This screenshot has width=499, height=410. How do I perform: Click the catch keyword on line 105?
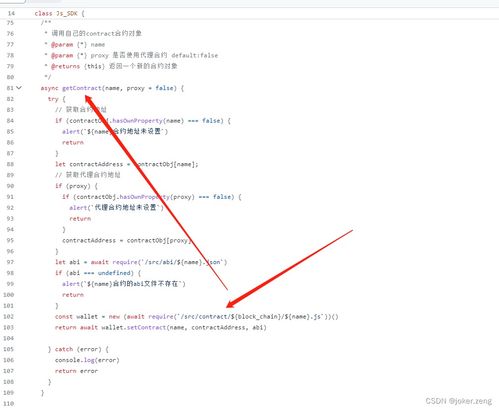point(64,349)
